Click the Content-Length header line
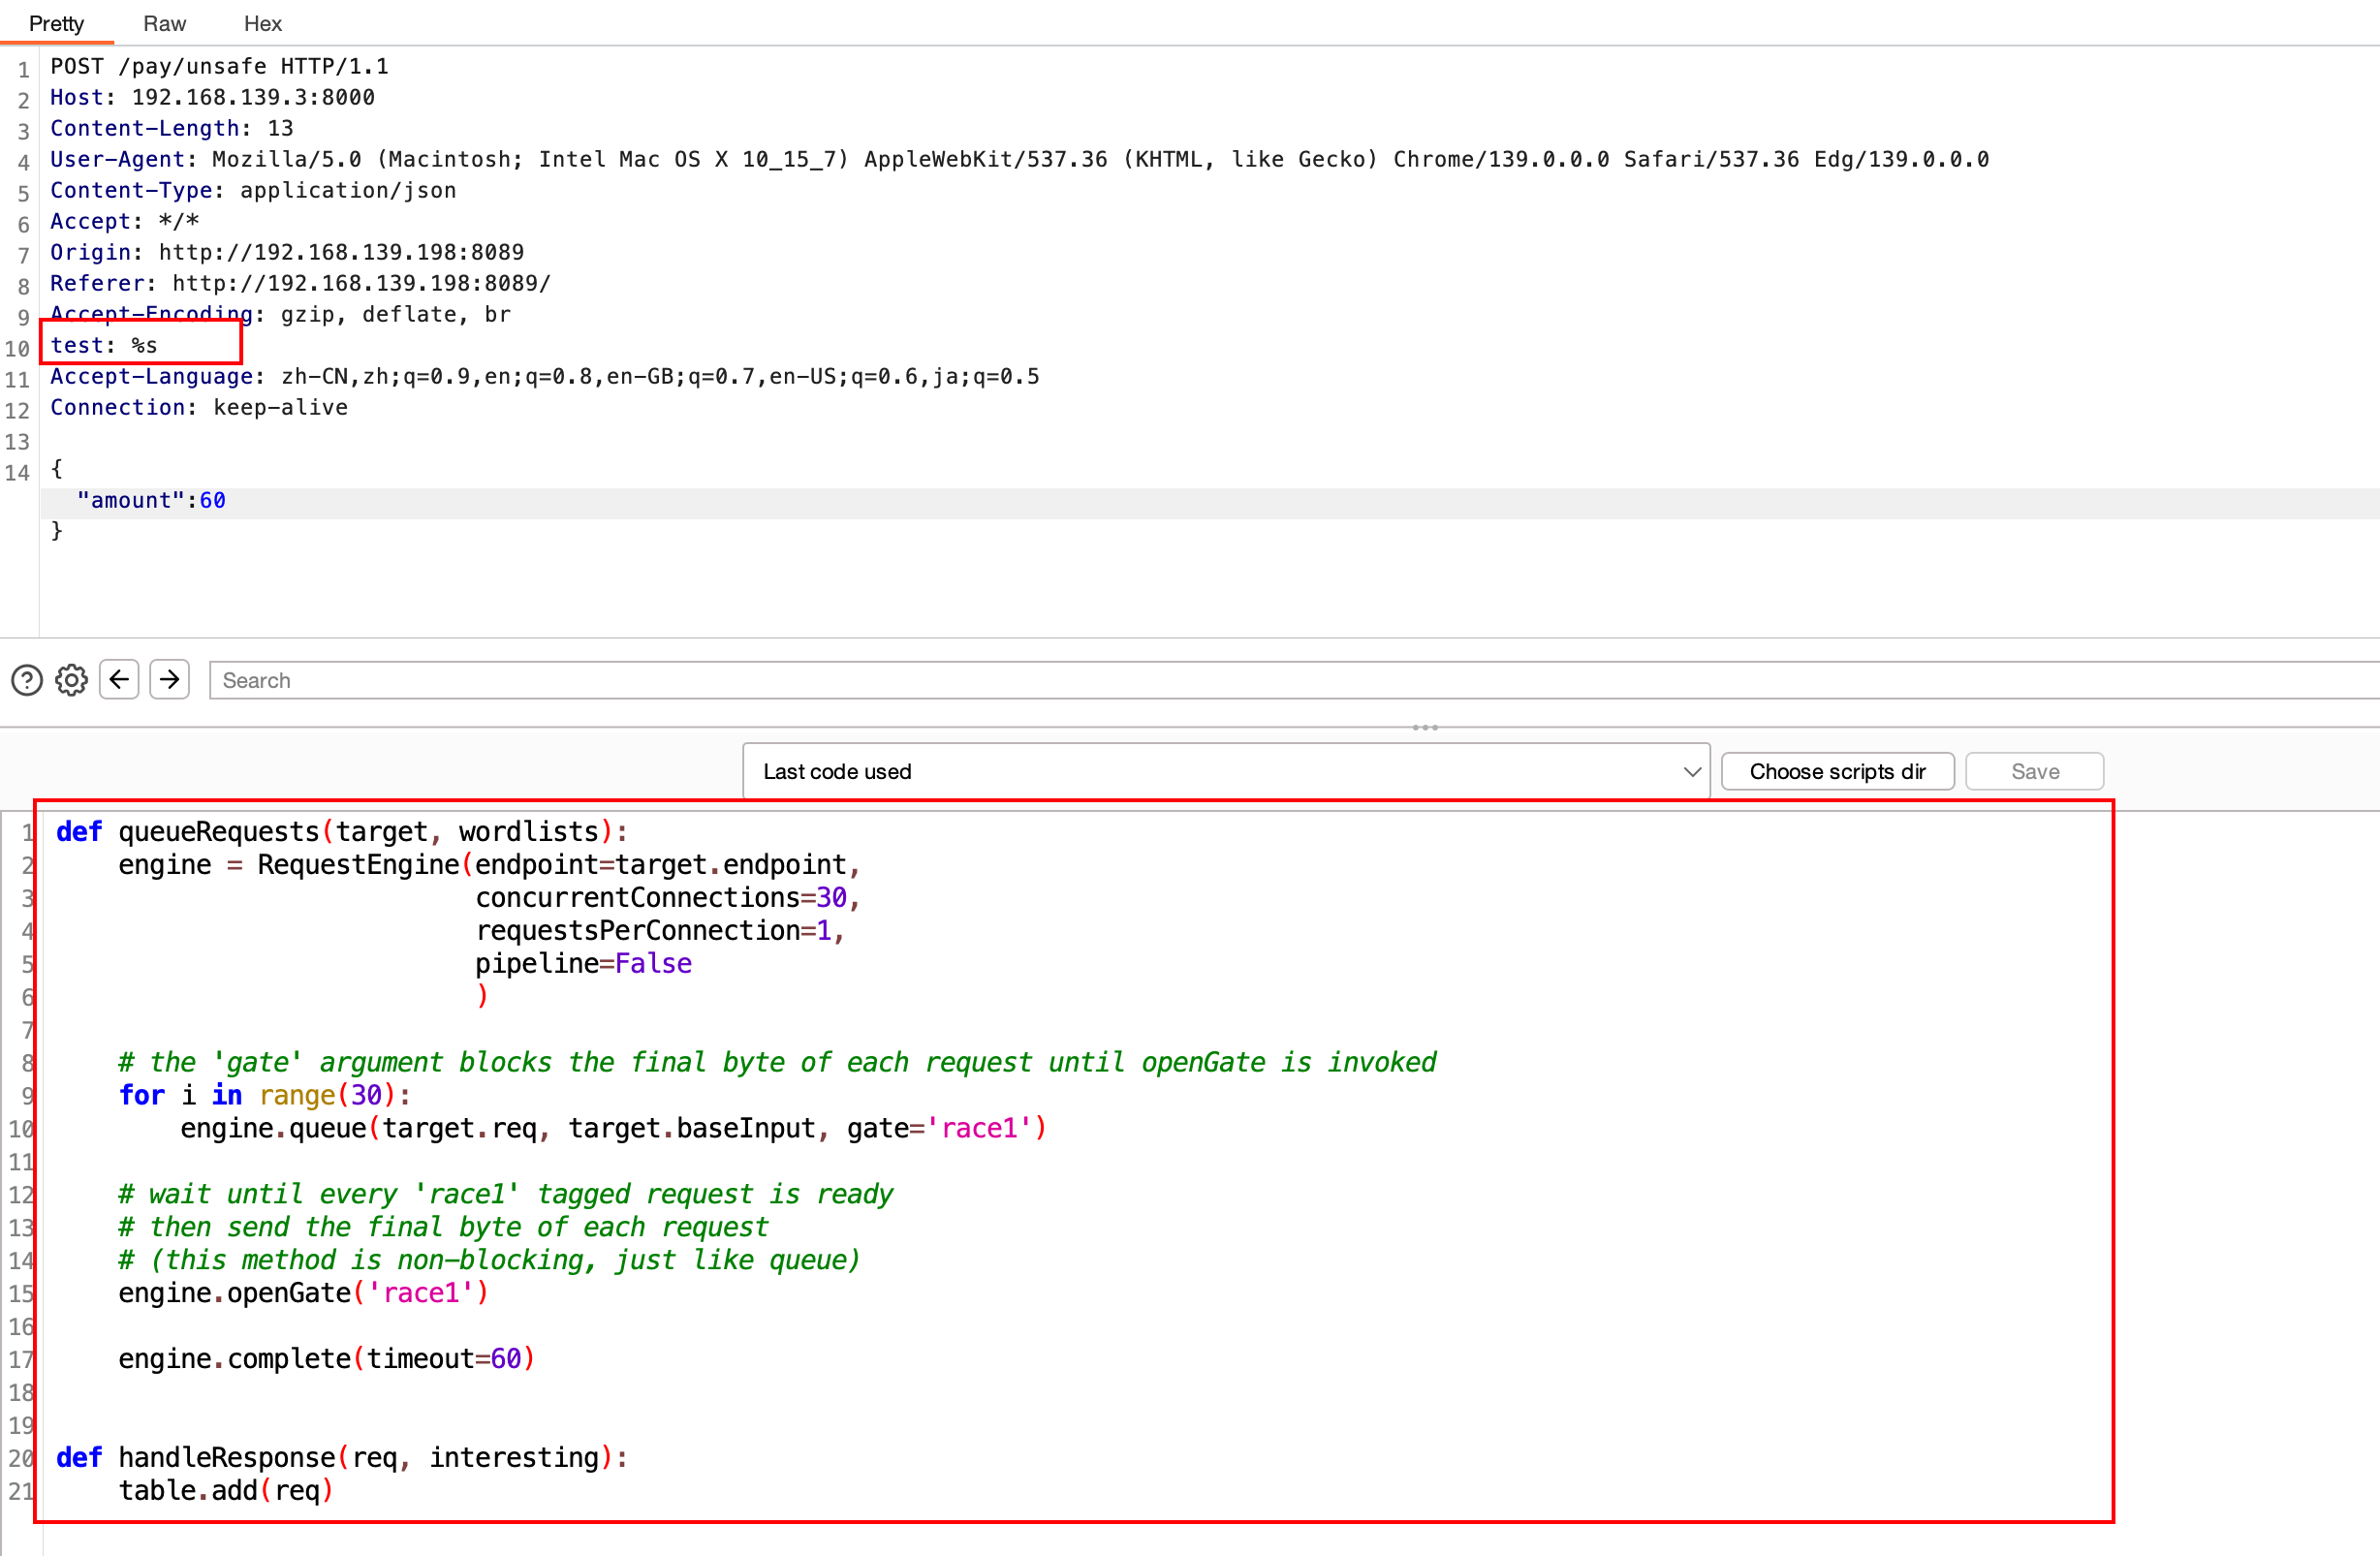 pos(172,129)
